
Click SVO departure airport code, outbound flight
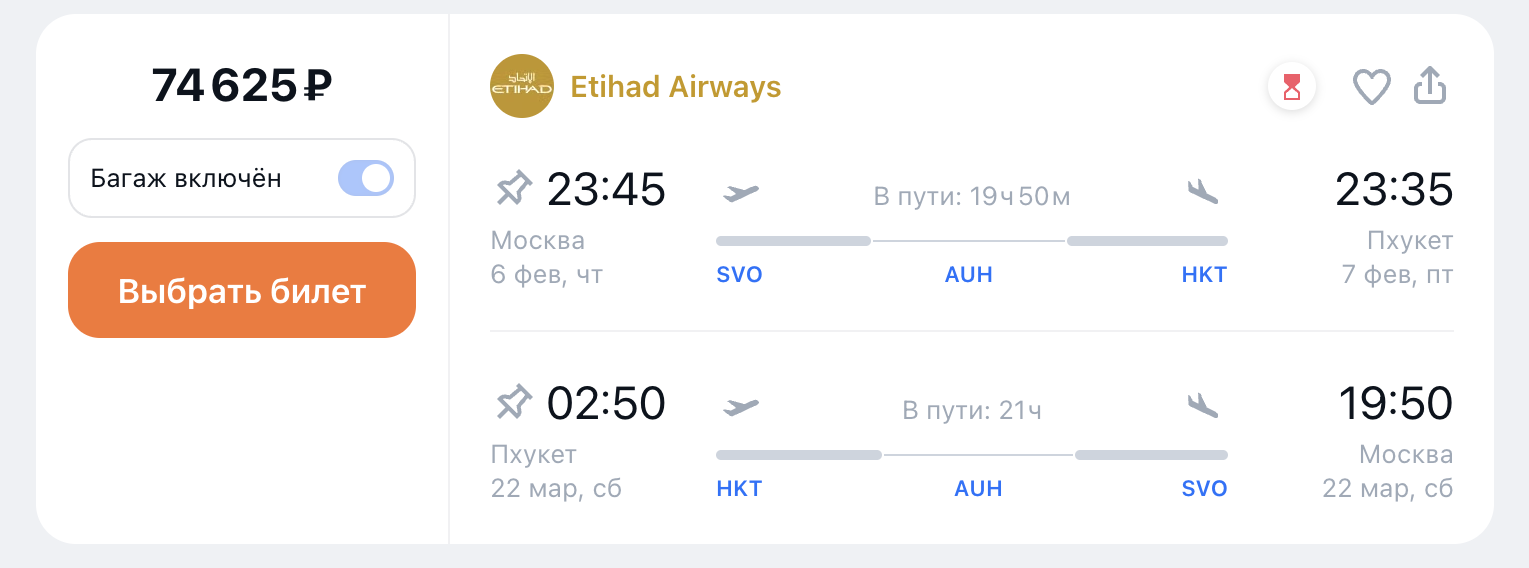point(740,275)
